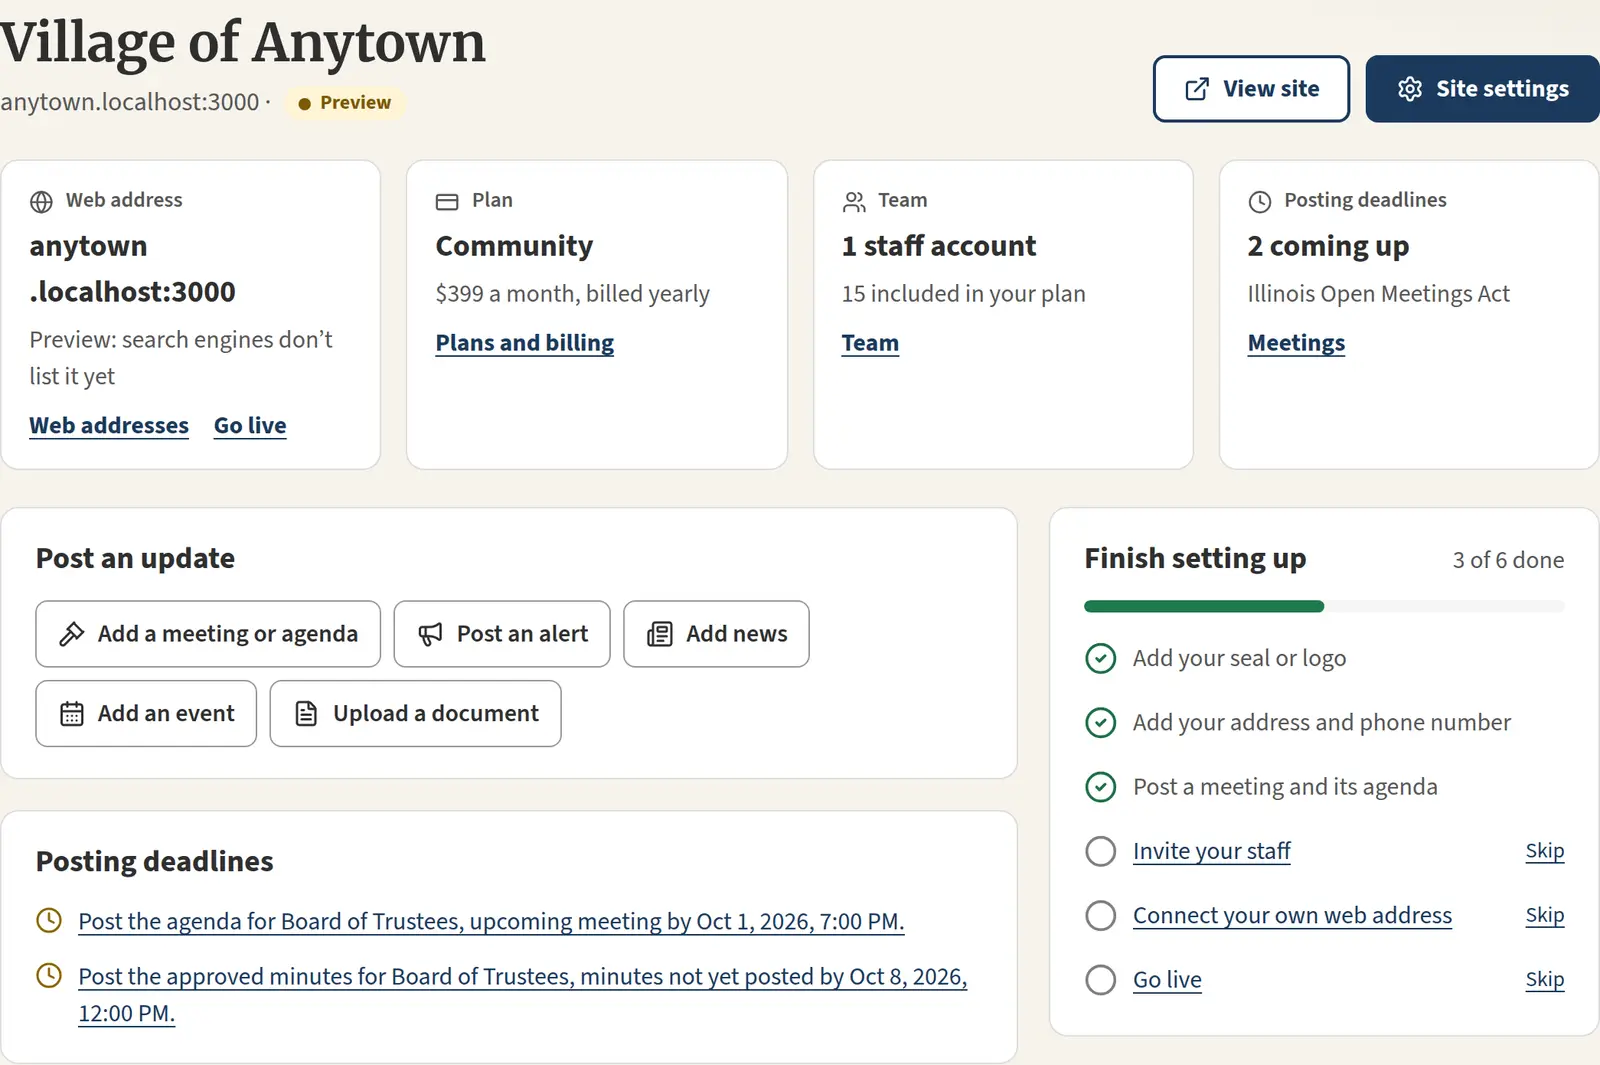Image resolution: width=1600 pixels, height=1065 pixels.
Task: Click Add a meeting or agenda button
Action: pos(208,634)
